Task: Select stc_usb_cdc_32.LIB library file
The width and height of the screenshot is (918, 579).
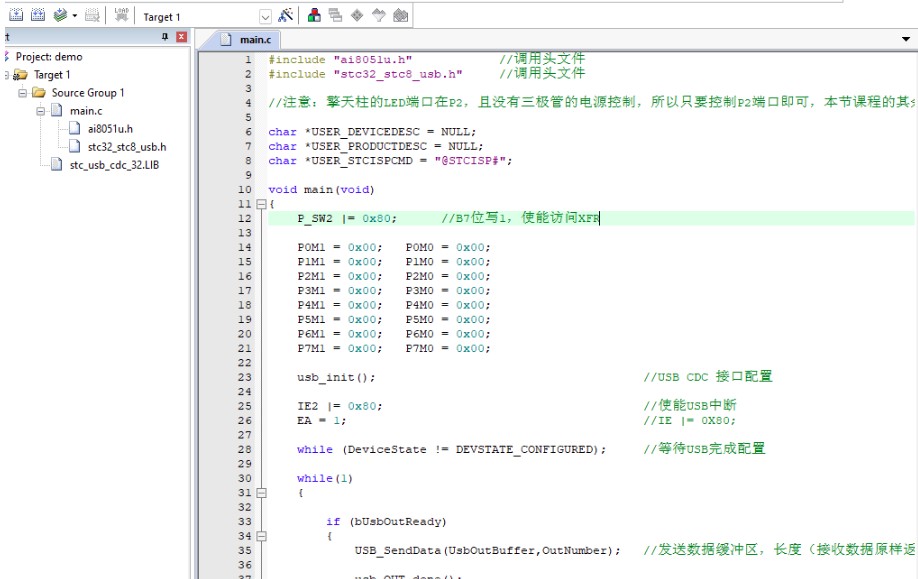Action: [114, 165]
